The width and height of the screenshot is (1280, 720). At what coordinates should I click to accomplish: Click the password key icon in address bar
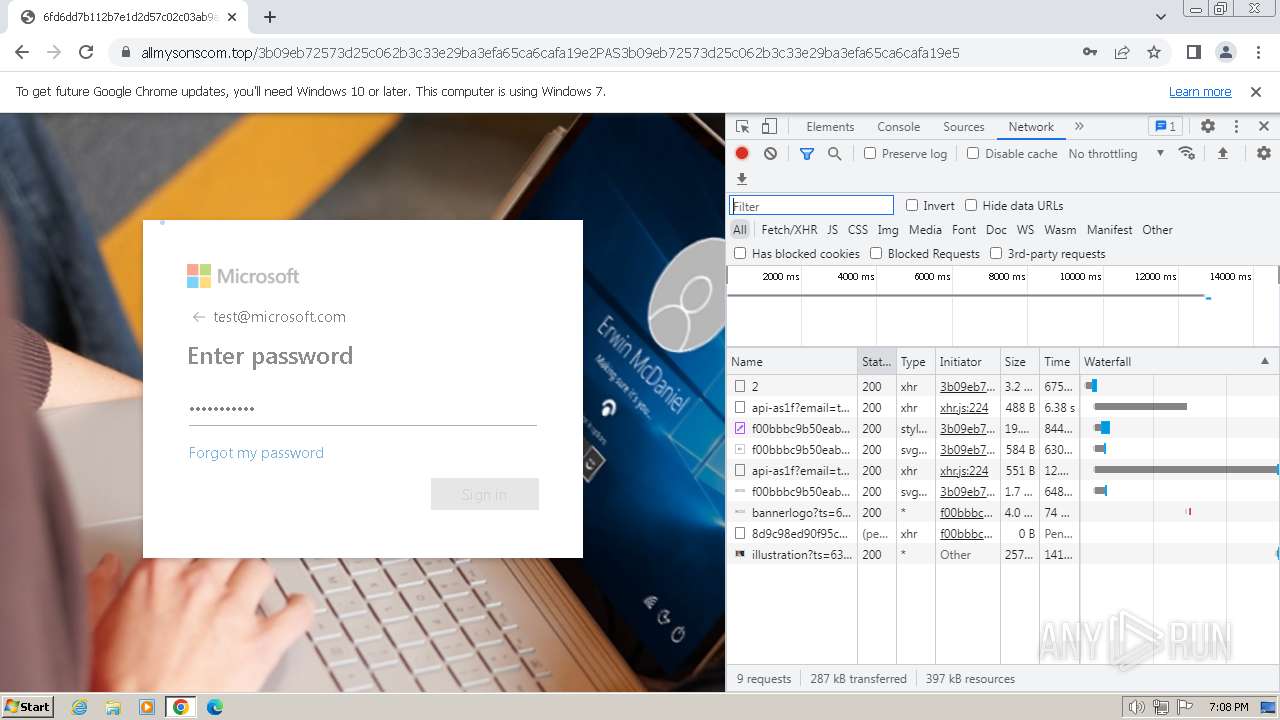[1090, 52]
